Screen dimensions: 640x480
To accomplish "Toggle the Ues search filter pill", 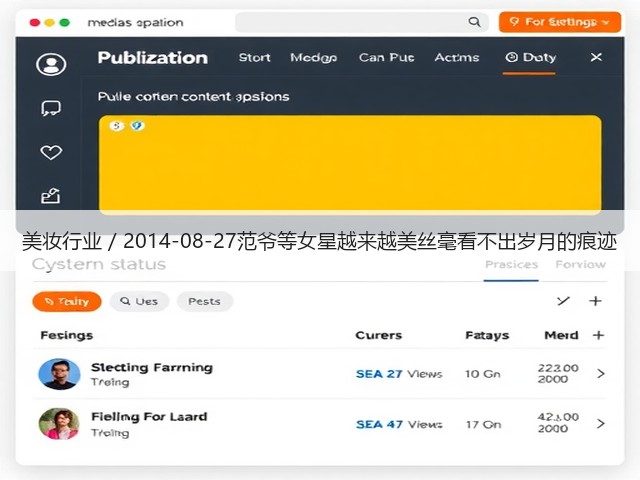I will coord(139,302).
